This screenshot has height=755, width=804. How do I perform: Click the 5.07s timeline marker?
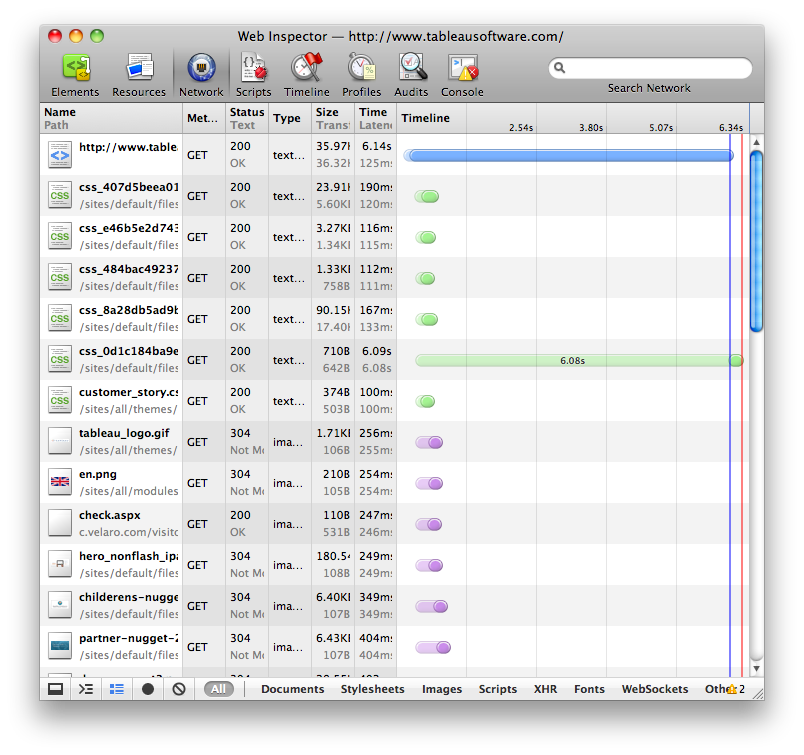pos(661,127)
